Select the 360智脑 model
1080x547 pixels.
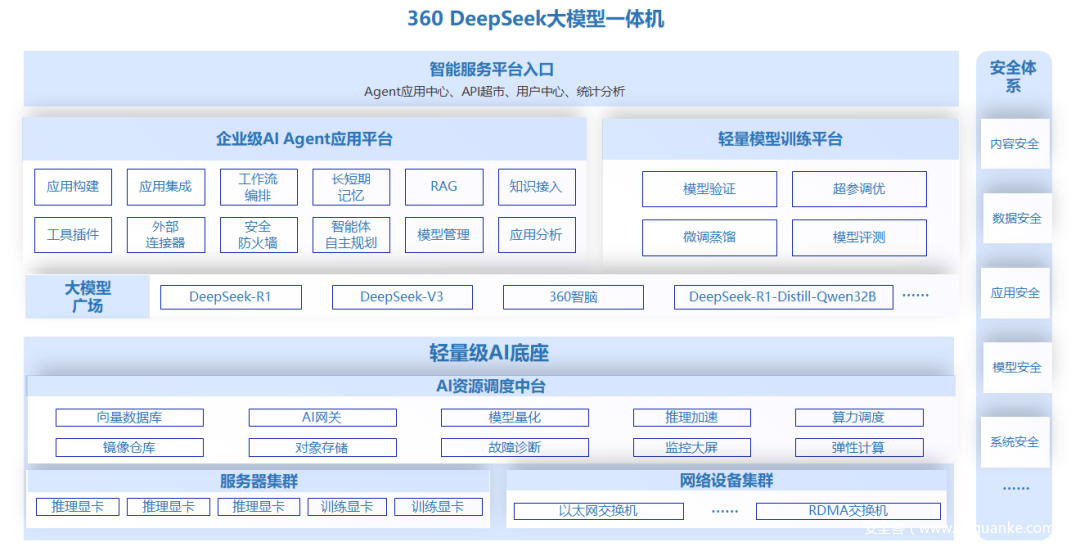pyautogui.click(x=573, y=297)
